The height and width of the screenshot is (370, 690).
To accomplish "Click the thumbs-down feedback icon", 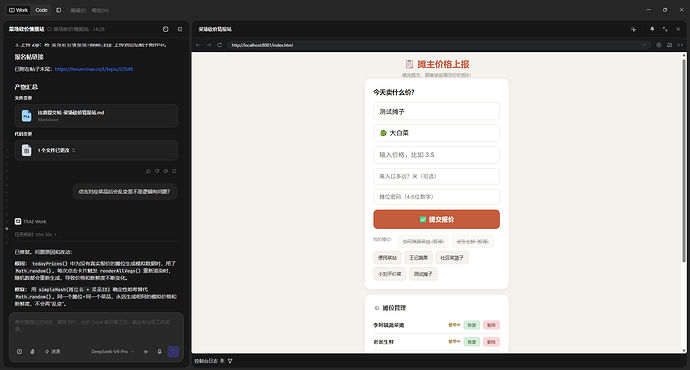I will click(157, 171).
